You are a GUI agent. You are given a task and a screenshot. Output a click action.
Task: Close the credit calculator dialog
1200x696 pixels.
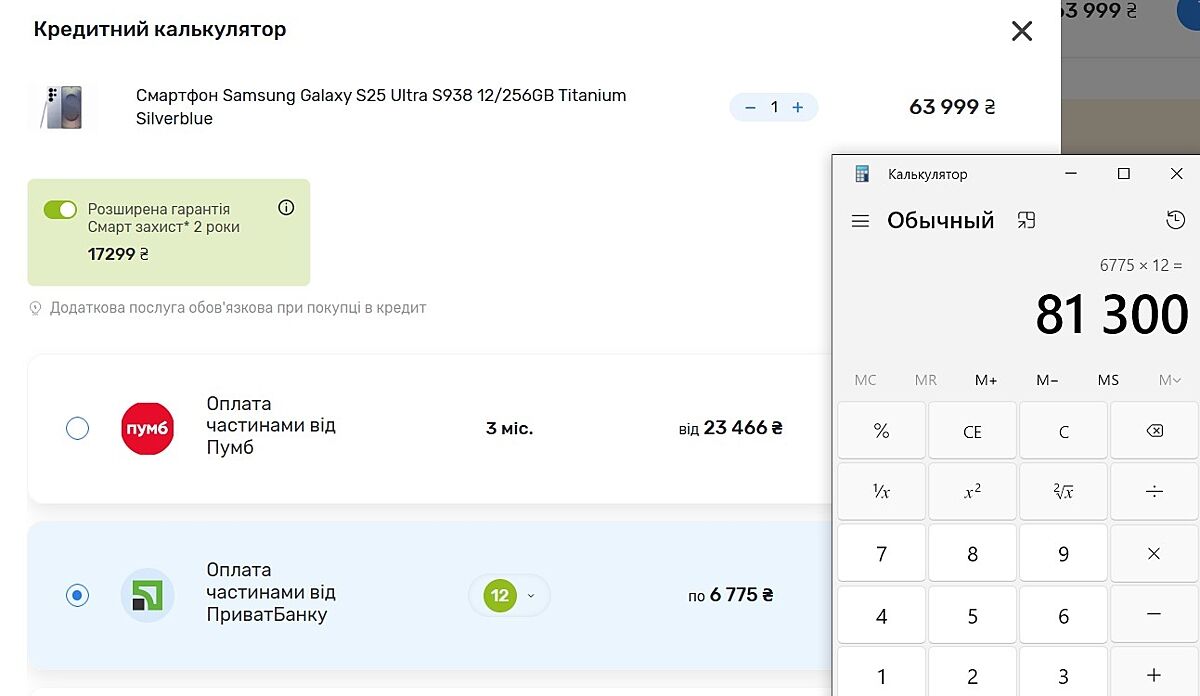pos(1021,31)
